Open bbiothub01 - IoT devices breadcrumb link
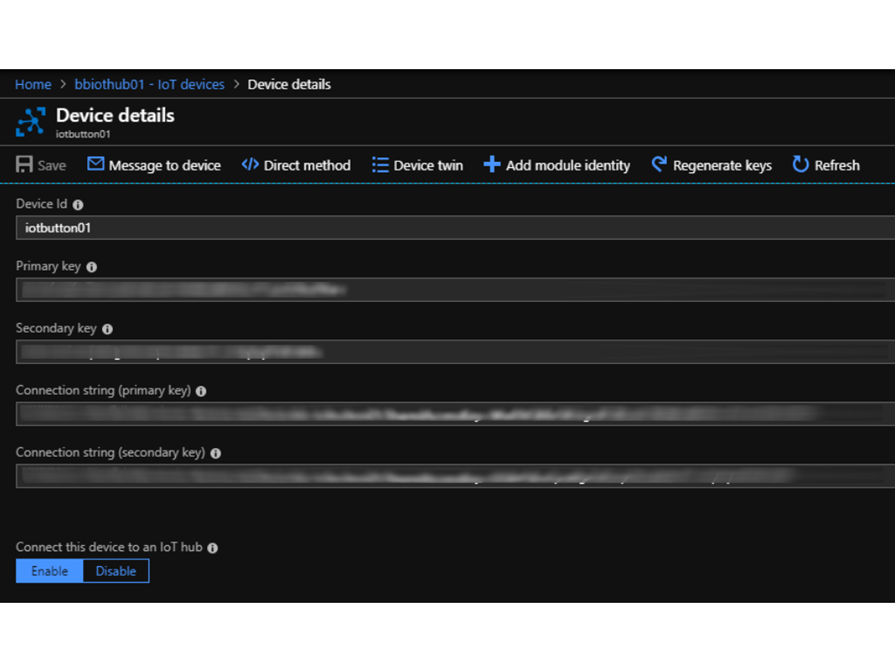Screen dimensions: 895x671 [150, 84]
